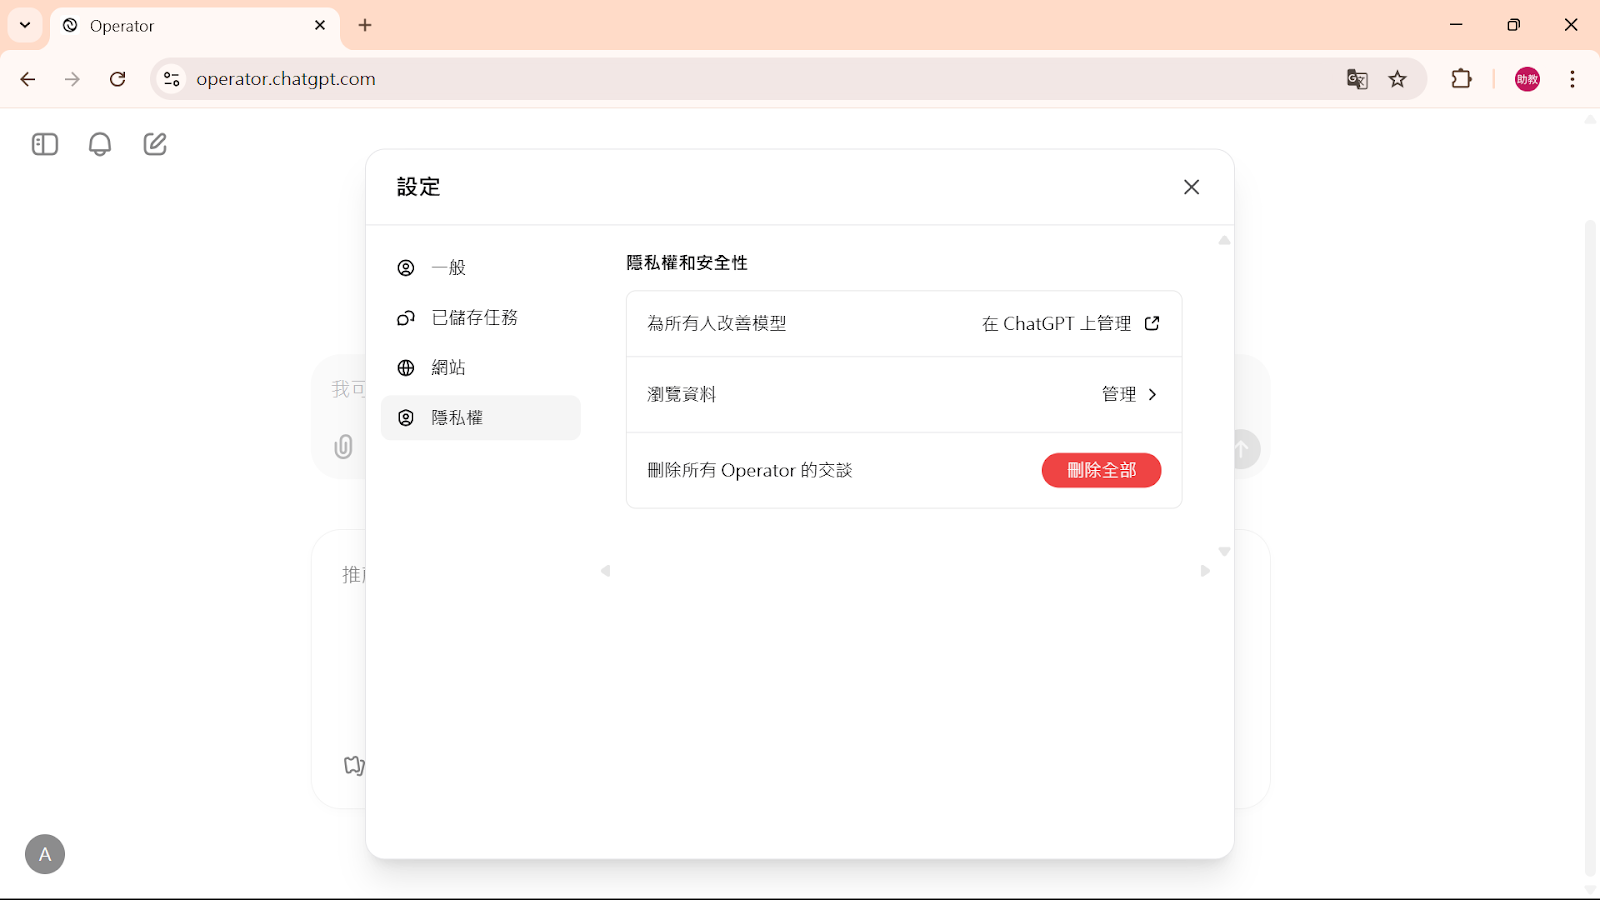Select the 隱私權 settings tab
This screenshot has width=1600, height=900.
tap(480, 418)
